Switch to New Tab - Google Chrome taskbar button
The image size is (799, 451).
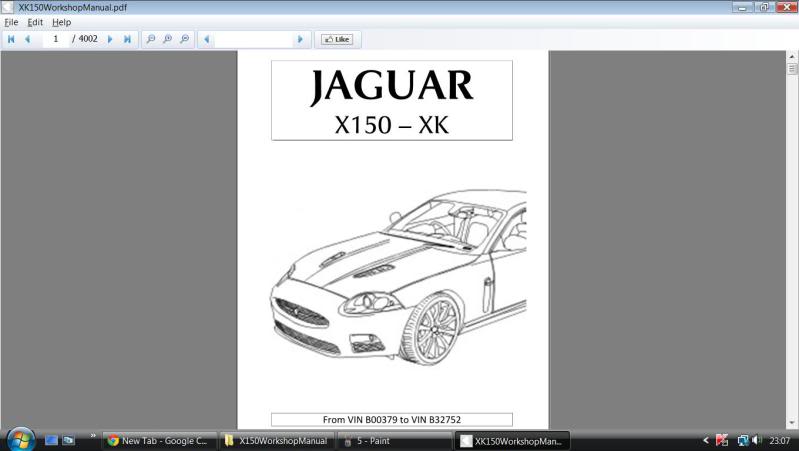click(x=159, y=441)
